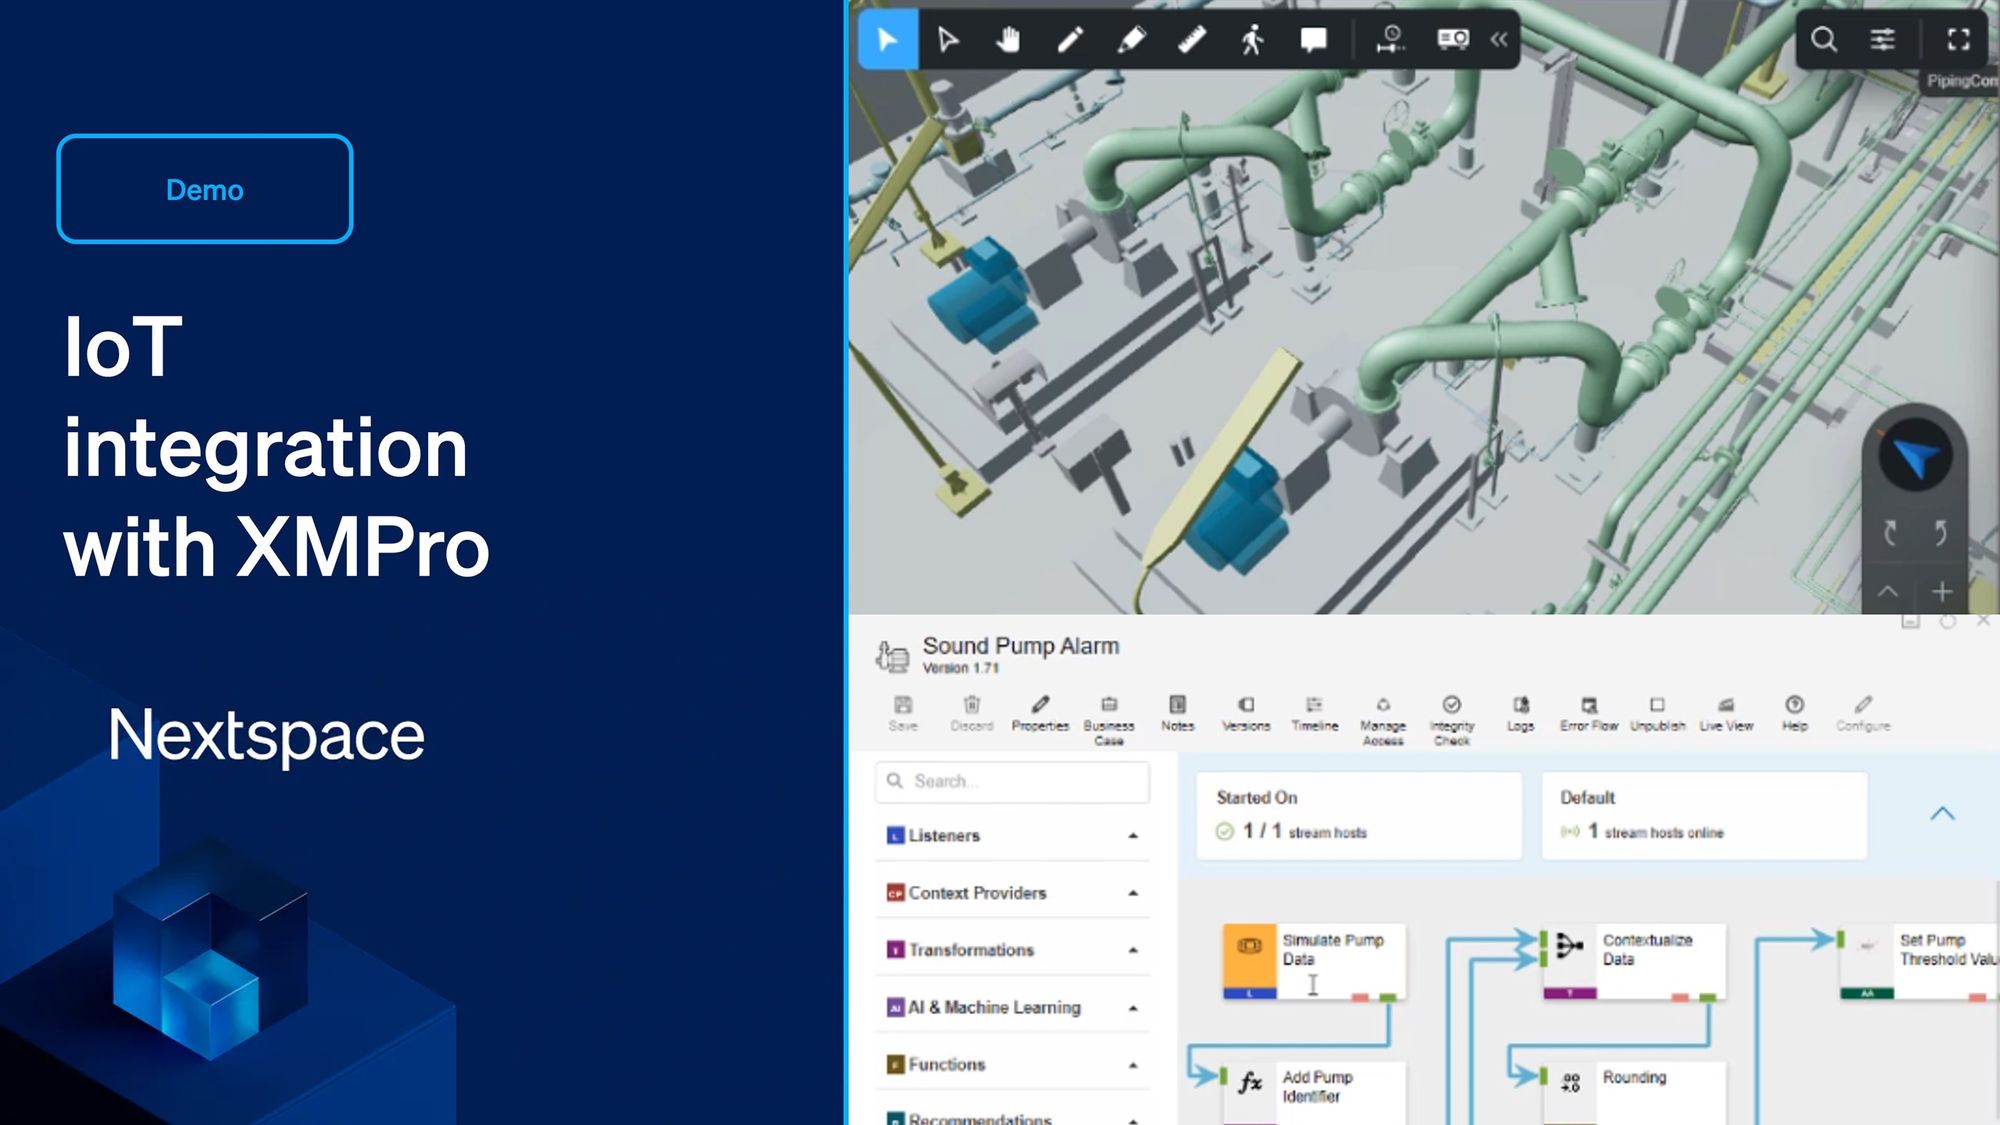Open the Integrity Check tool

[x=1452, y=712]
